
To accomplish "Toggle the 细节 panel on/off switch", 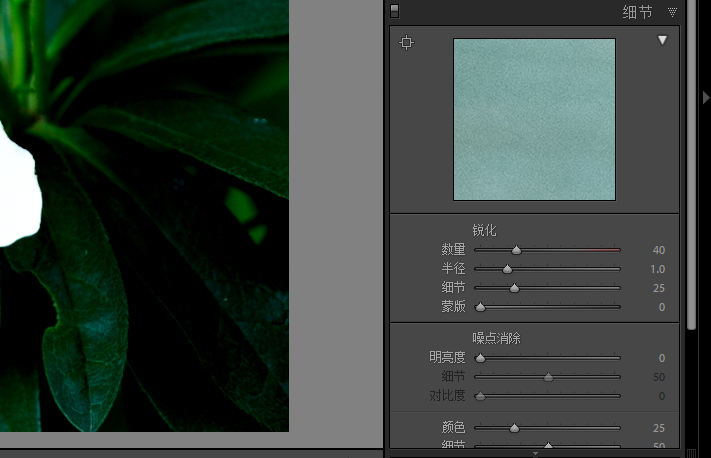I will click(x=394, y=12).
